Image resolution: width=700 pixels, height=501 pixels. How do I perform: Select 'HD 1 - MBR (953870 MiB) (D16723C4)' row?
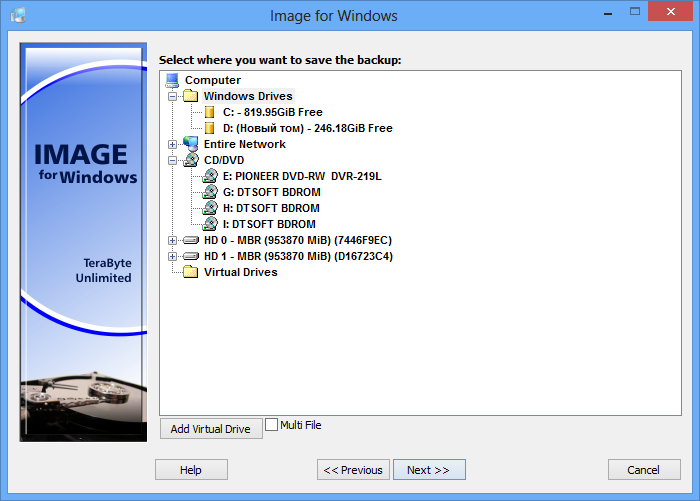[x=298, y=256]
